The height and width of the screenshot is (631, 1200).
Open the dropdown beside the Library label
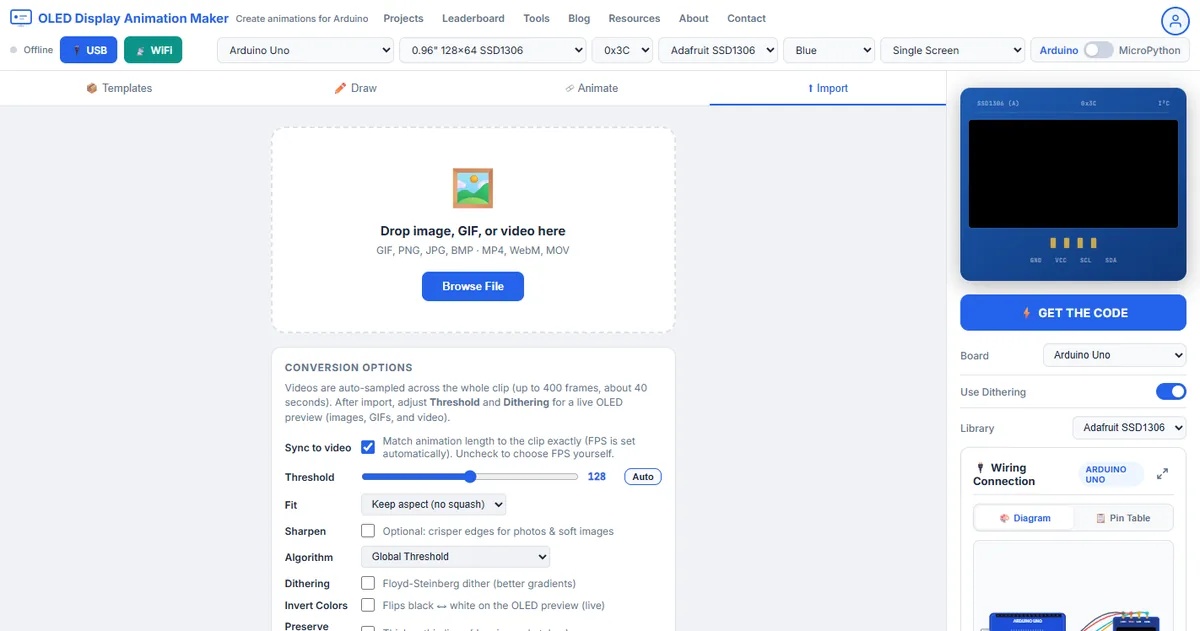(x=1129, y=427)
